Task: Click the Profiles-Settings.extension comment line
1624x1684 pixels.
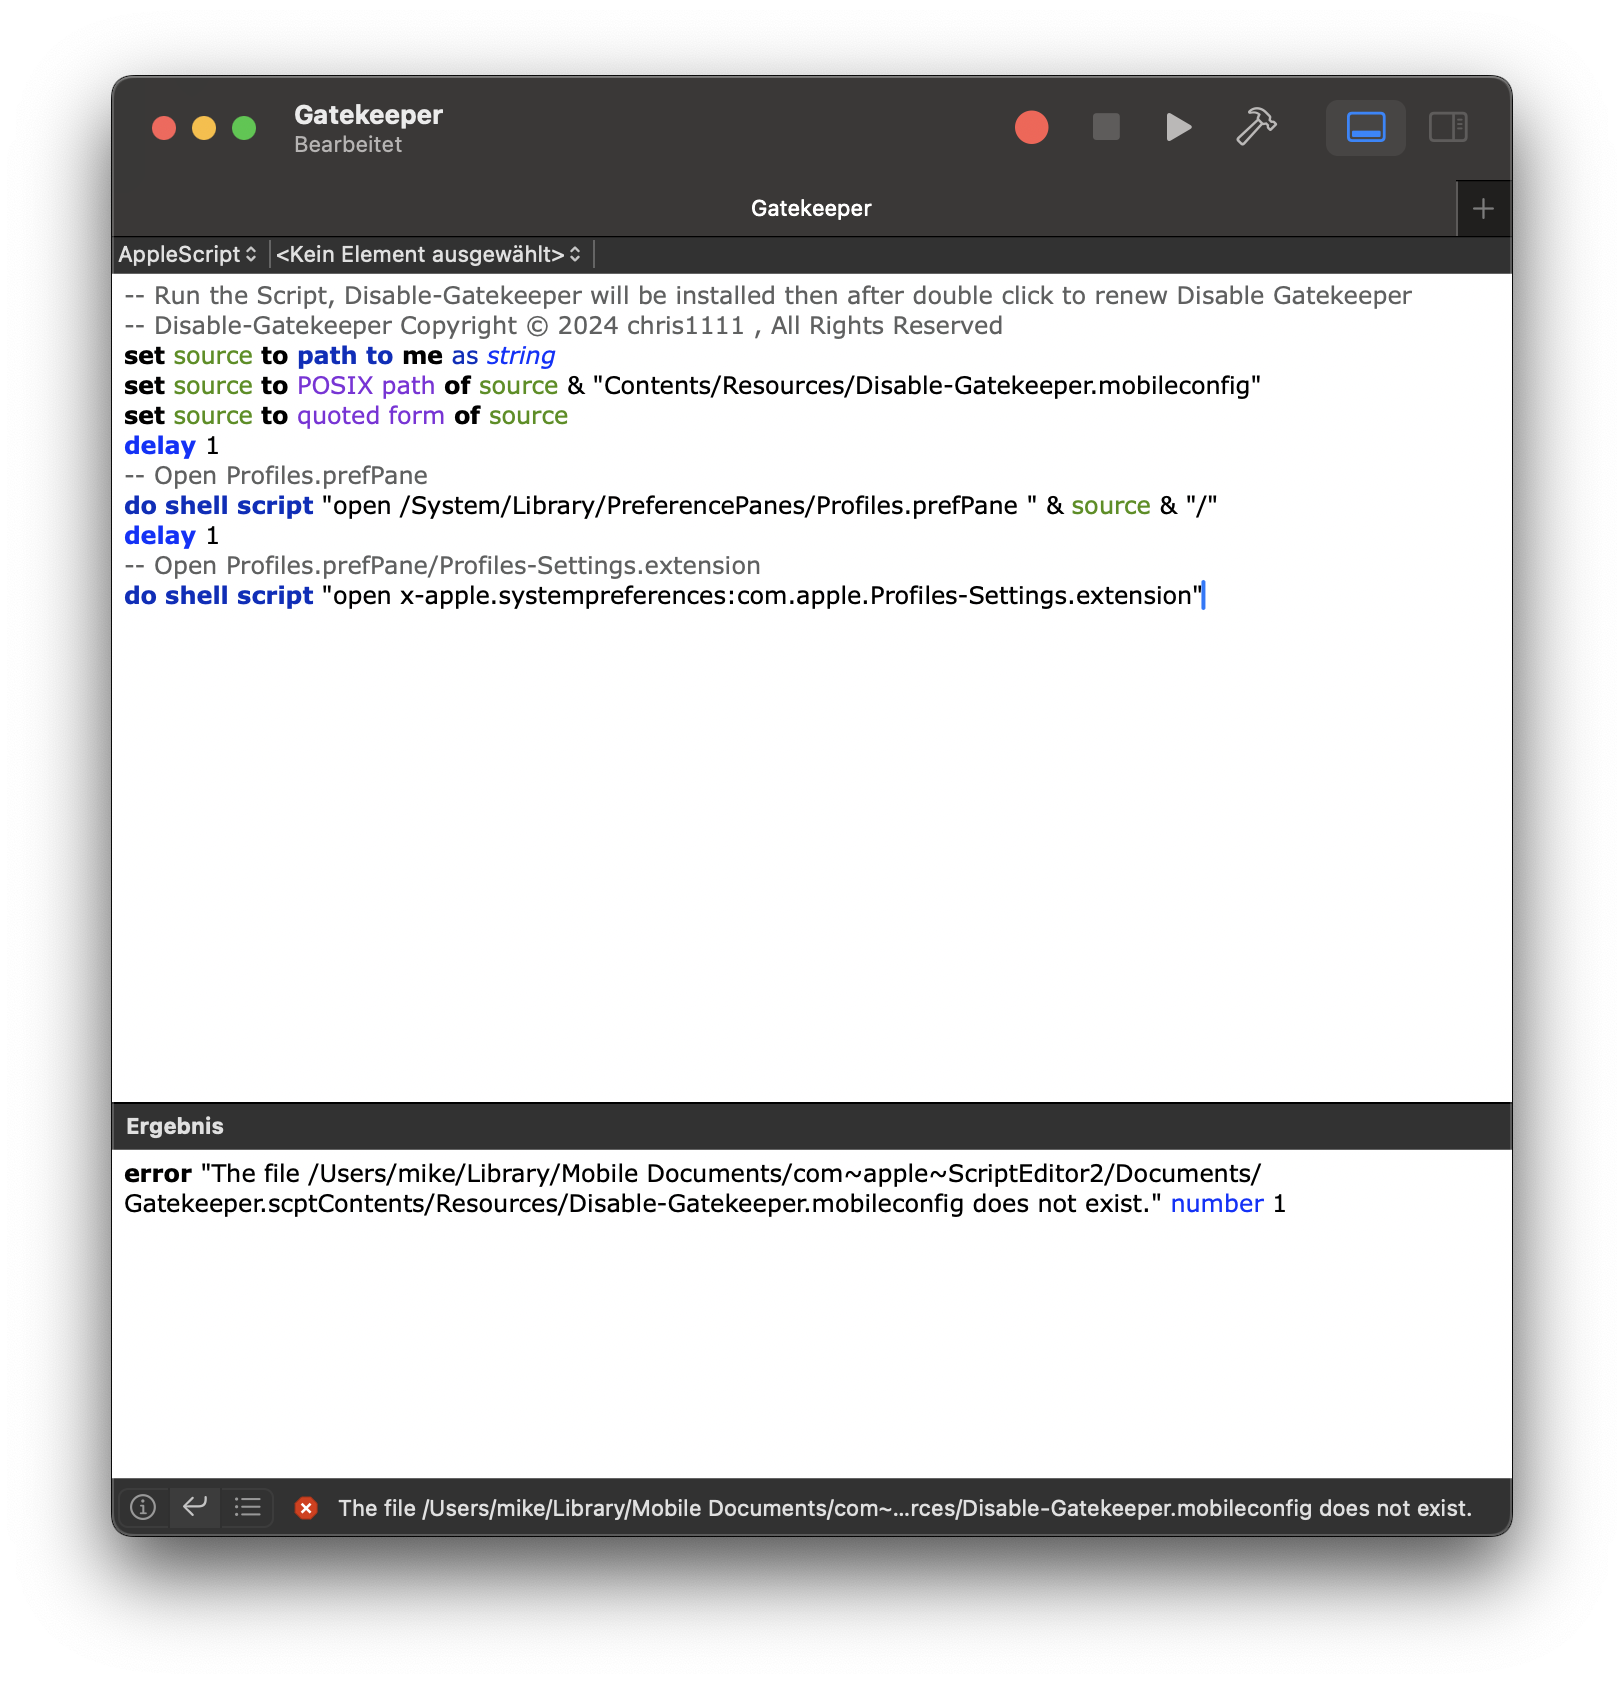Action: coord(442,566)
